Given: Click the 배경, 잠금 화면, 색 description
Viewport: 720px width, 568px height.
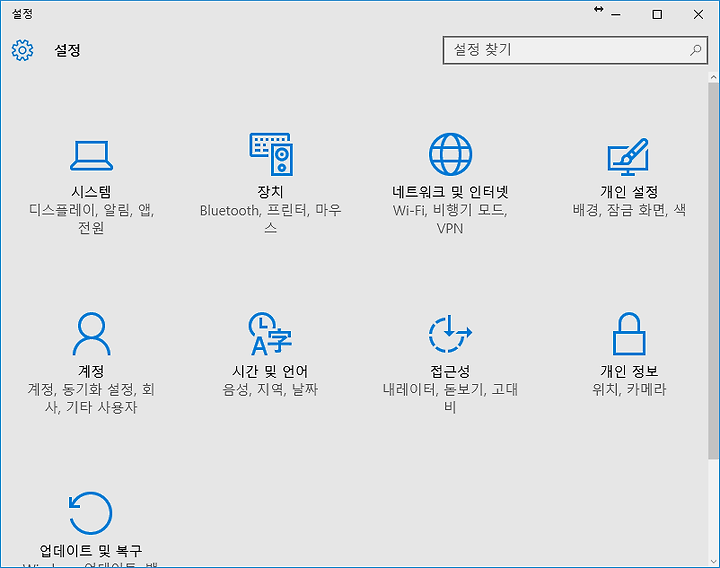Looking at the screenshot, I should (629, 210).
